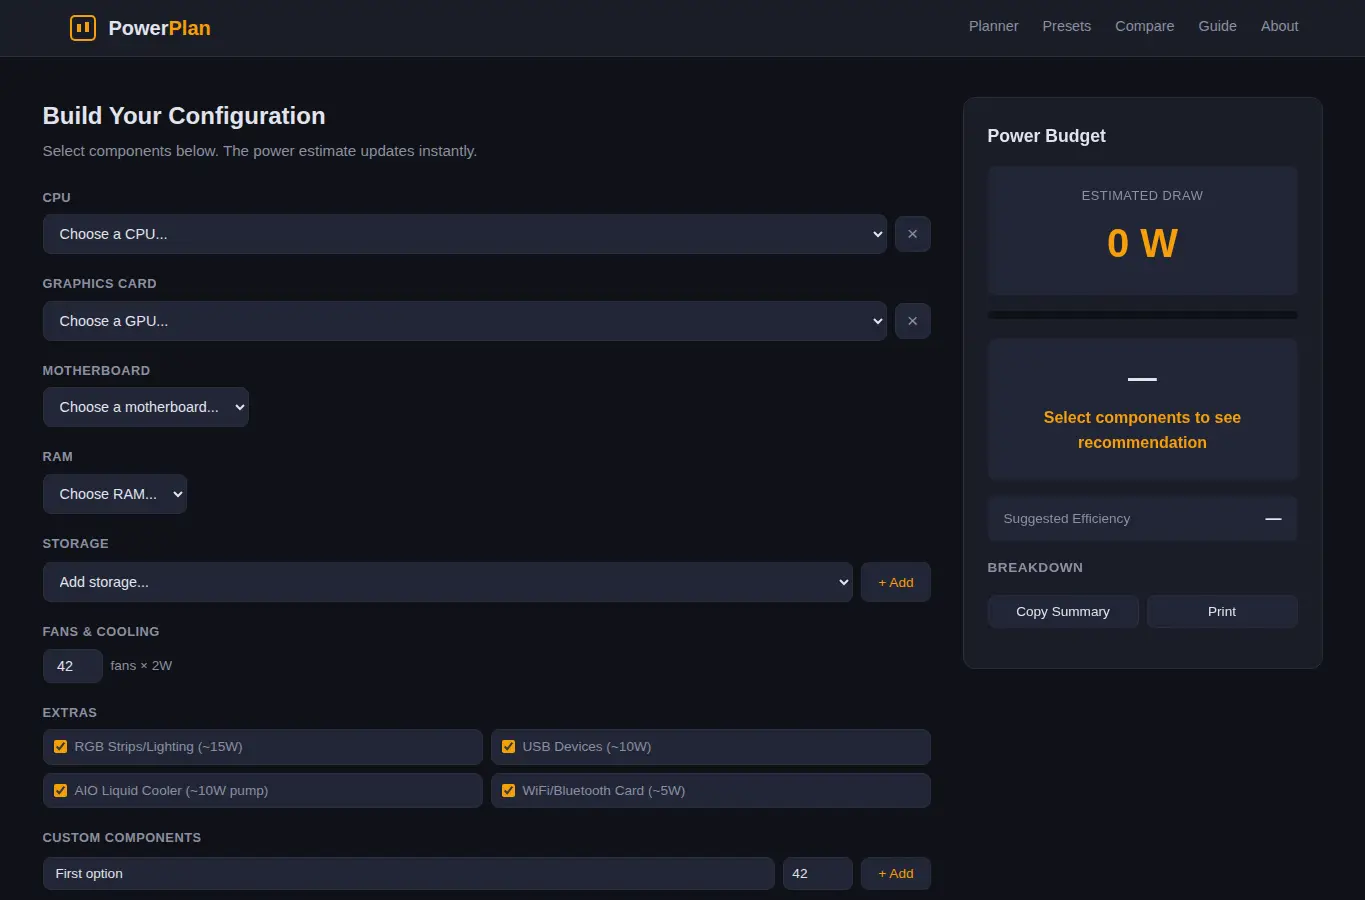Print the power budget summary
Viewport: 1365px width, 900px height.
[1222, 612]
